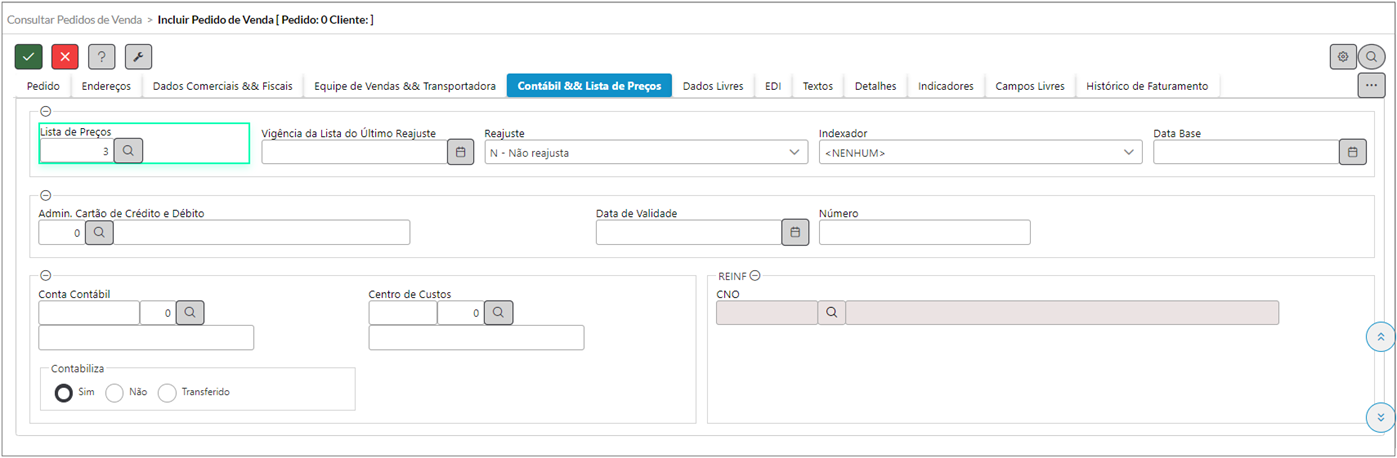1397x458 pixels.
Task: Open help with the question mark icon
Action: point(102,57)
